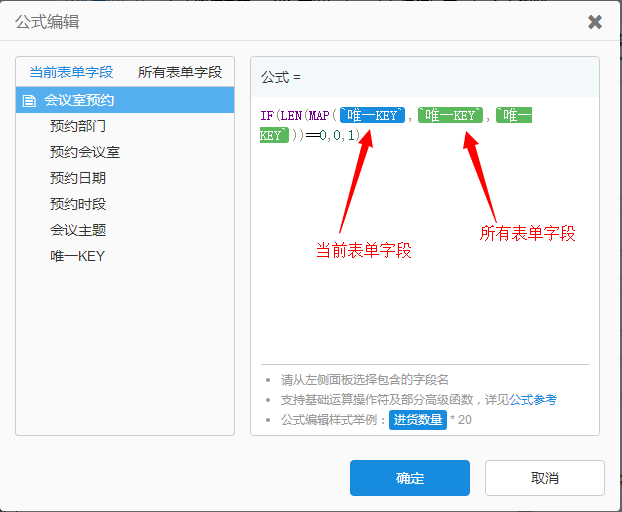
Task: Switch to the 所有表单字段 tab
Action: tap(180, 72)
